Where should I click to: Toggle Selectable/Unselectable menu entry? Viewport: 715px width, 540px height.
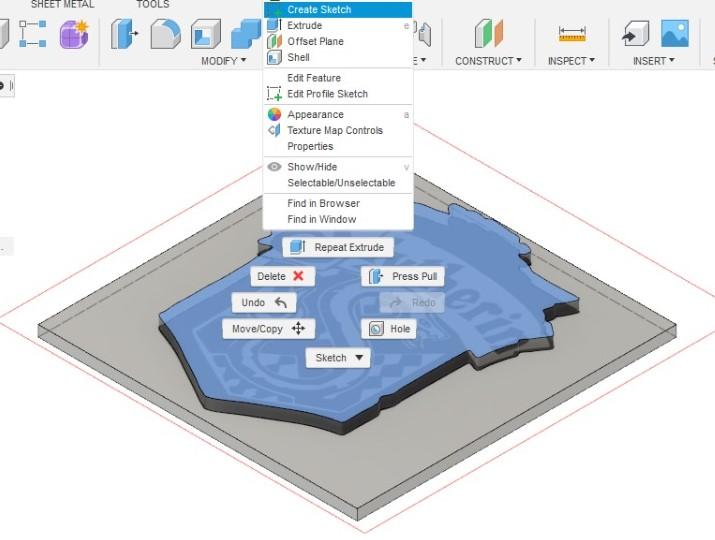pos(338,183)
